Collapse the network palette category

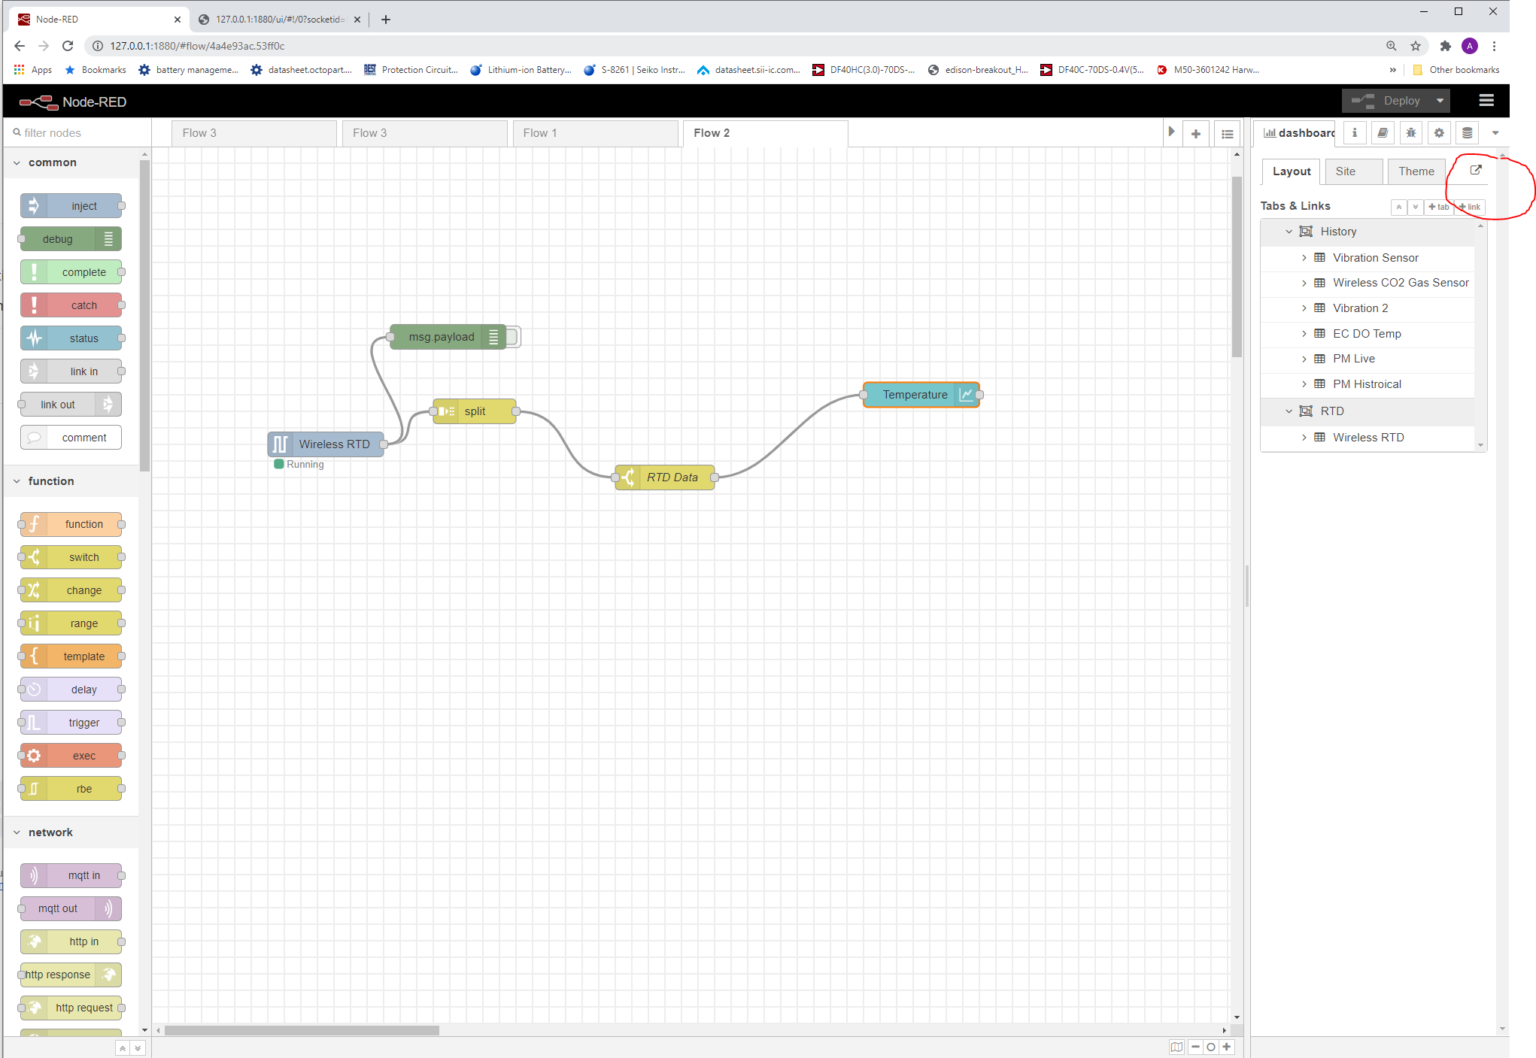pyautogui.click(x=17, y=833)
